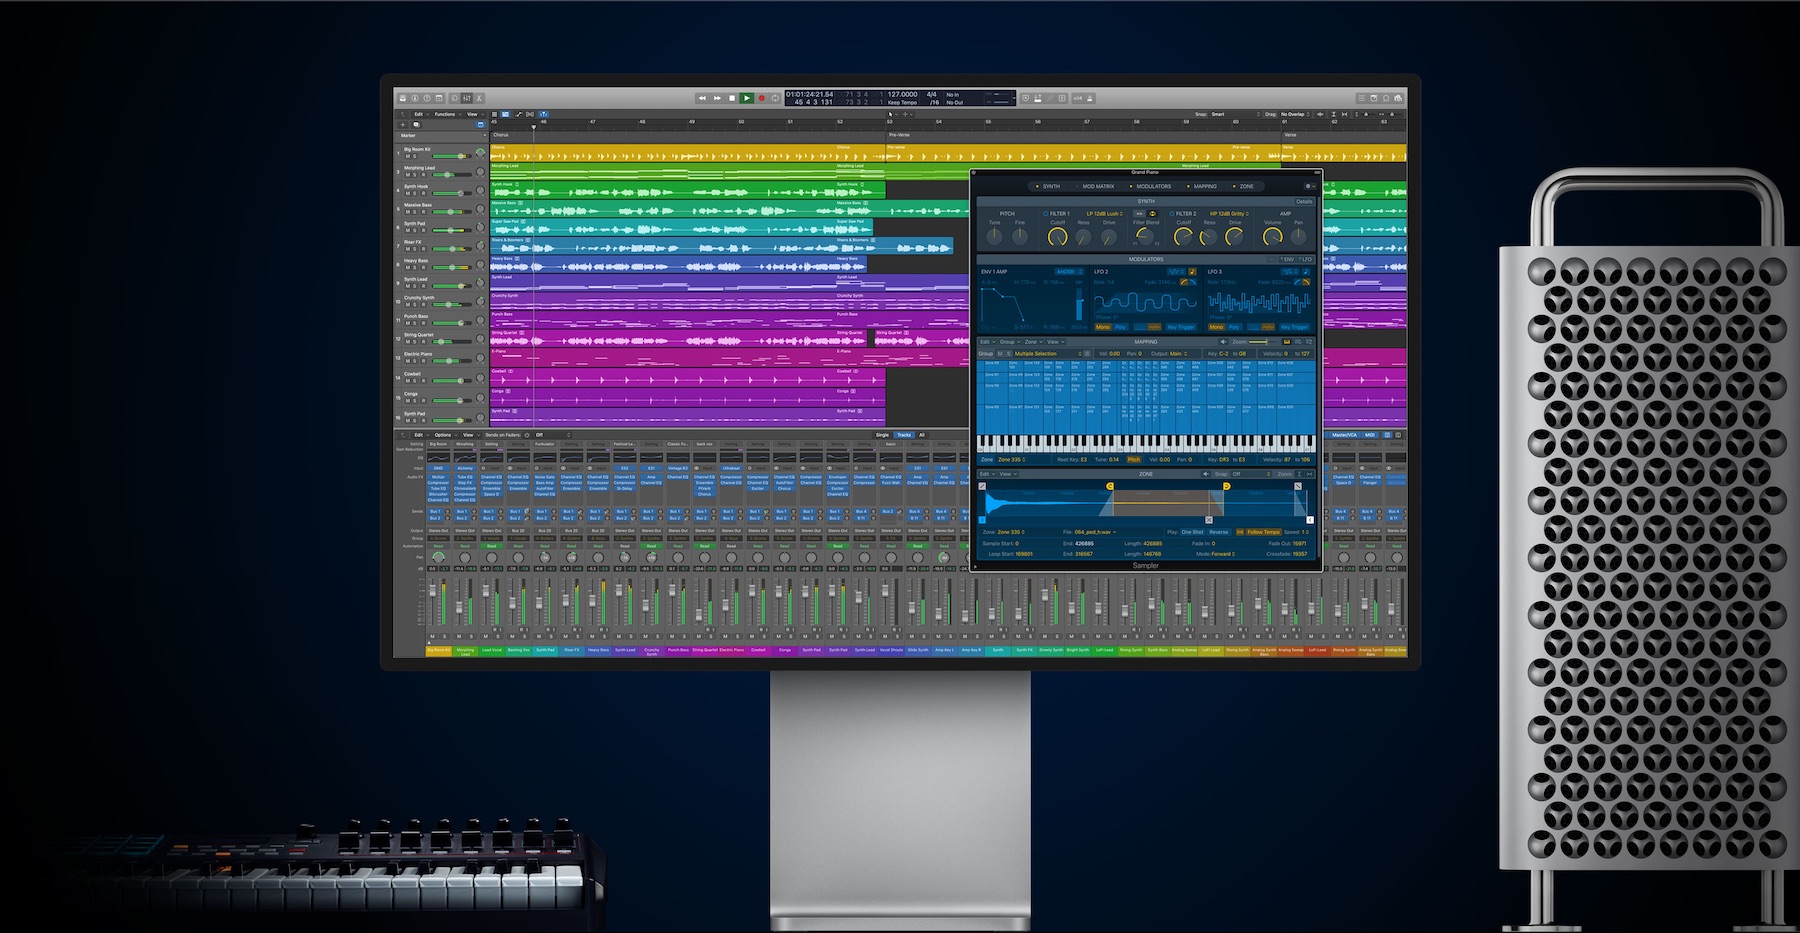Click the Reverse button in Zone pane
Screen dimensions: 1800x933
1218,532
